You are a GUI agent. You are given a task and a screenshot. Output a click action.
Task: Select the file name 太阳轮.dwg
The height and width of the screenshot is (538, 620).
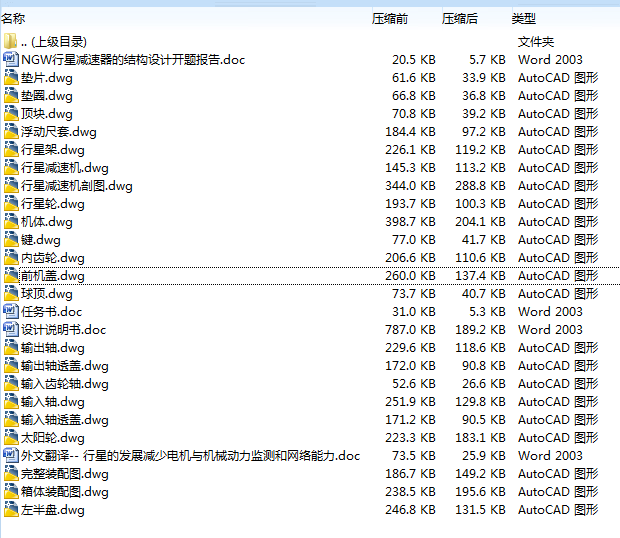[x=53, y=438]
